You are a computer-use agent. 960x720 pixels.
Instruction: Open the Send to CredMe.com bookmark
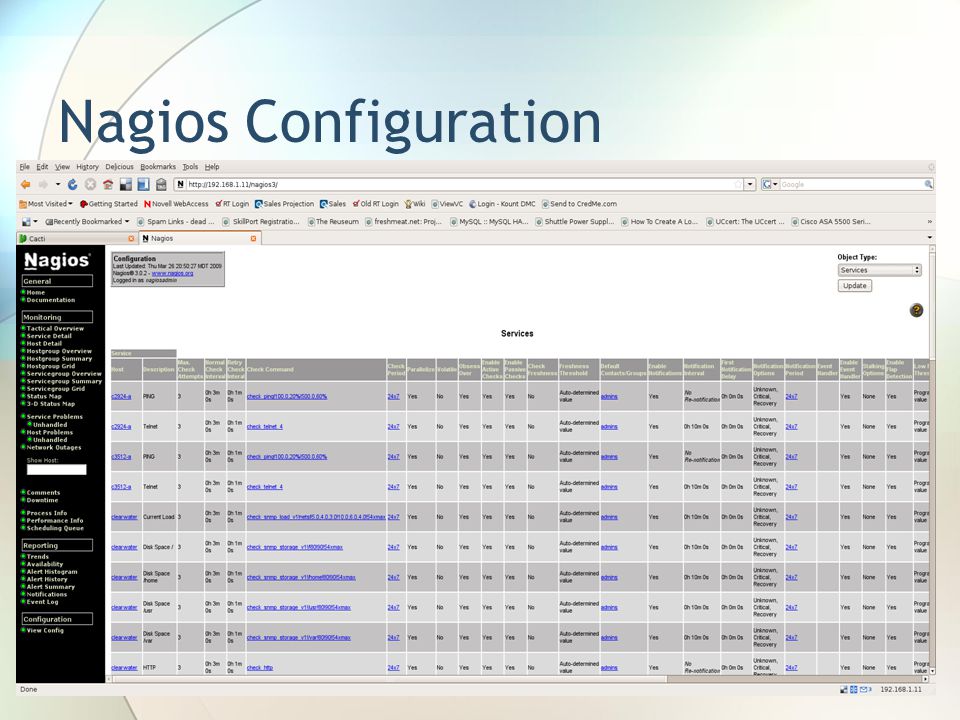(579, 204)
